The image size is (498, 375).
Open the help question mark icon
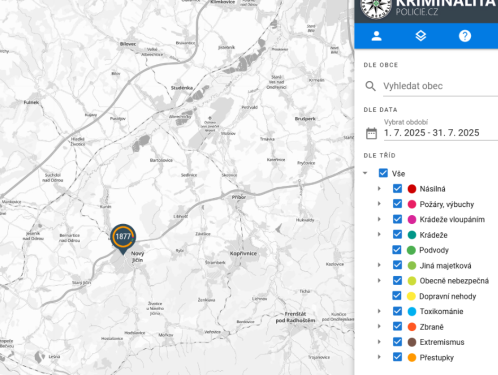(465, 36)
